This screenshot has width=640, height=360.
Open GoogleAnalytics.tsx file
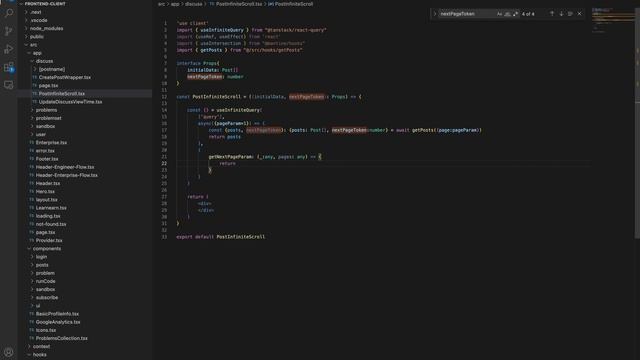coord(58,322)
